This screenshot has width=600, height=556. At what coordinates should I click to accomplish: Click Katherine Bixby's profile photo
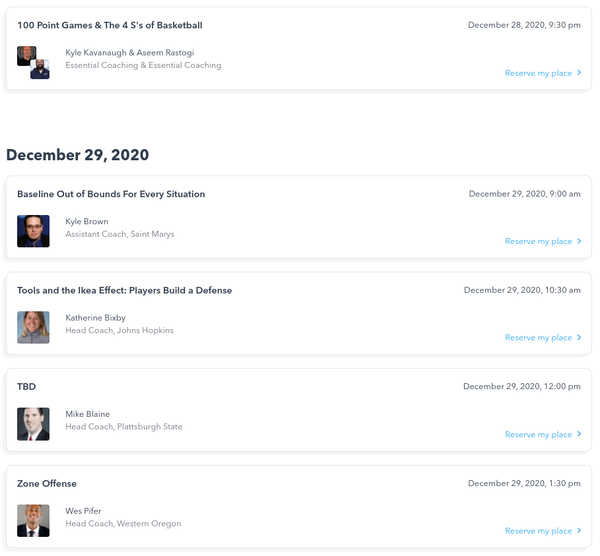[33, 327]
